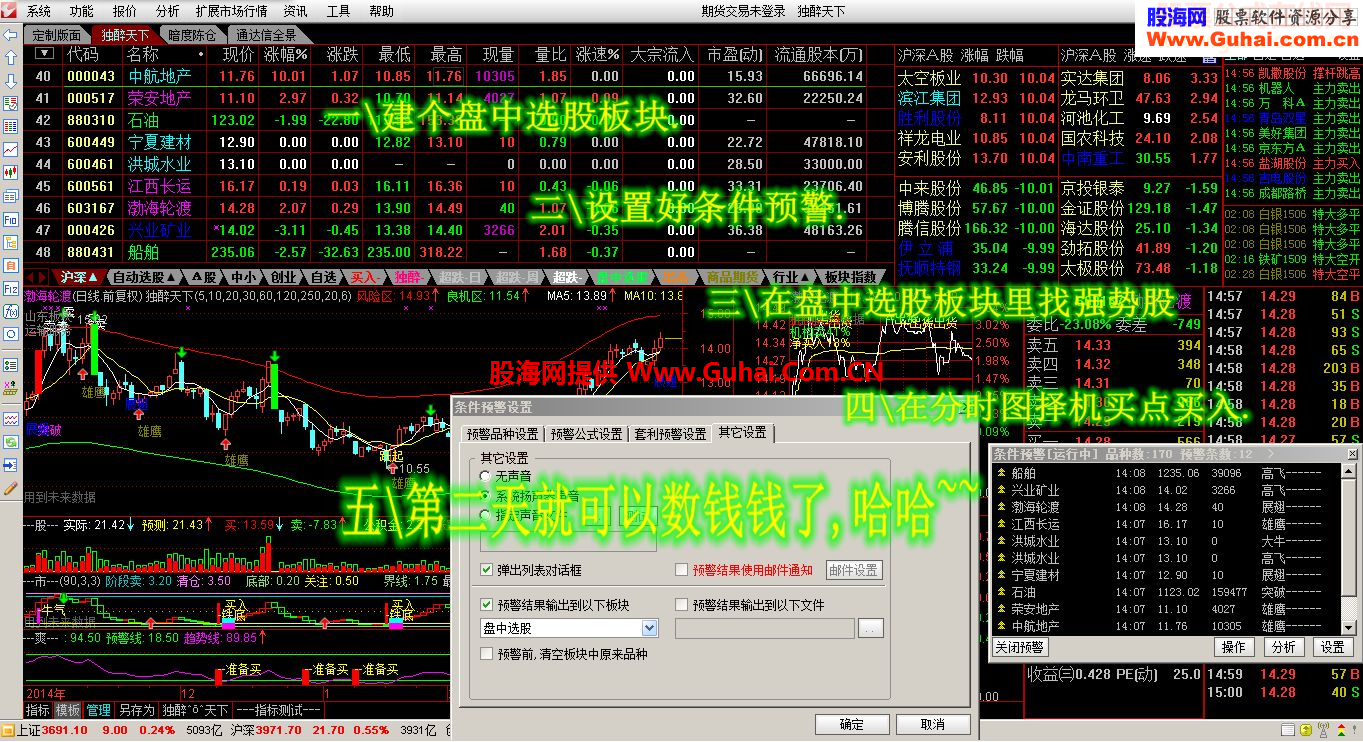Switch to 套利预警设置 dialog tab
The image size is (1363, 742).
point(670,434)
